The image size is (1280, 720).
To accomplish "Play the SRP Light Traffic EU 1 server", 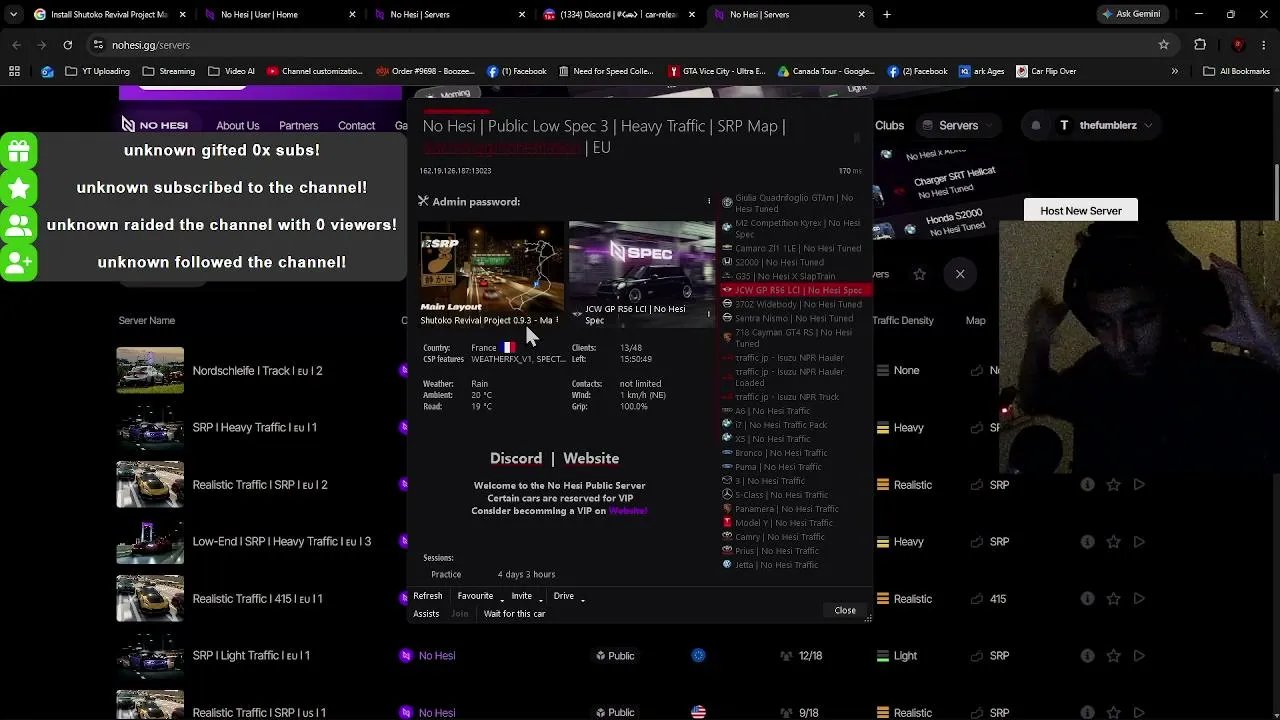I will tap(1139, 656).
